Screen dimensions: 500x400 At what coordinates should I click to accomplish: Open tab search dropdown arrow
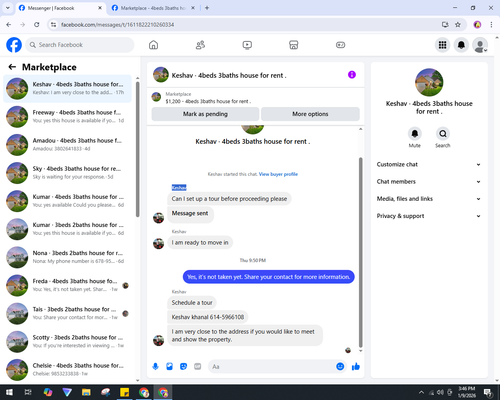(7, 8)
